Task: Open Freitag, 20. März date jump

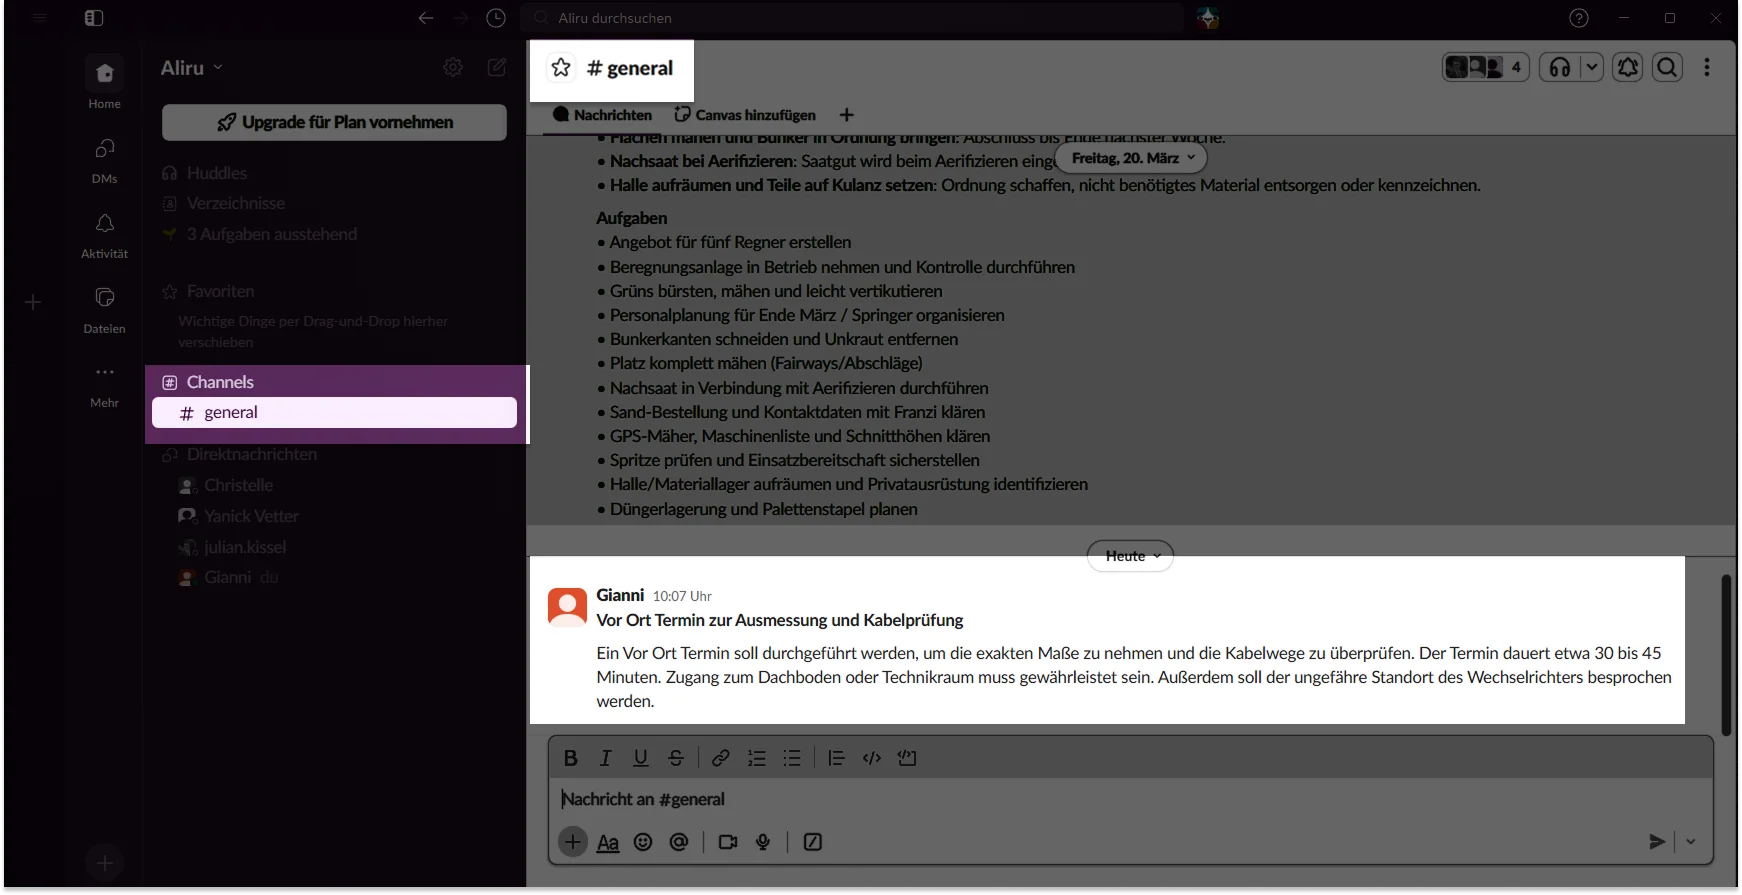Action: click(1132, 158)
